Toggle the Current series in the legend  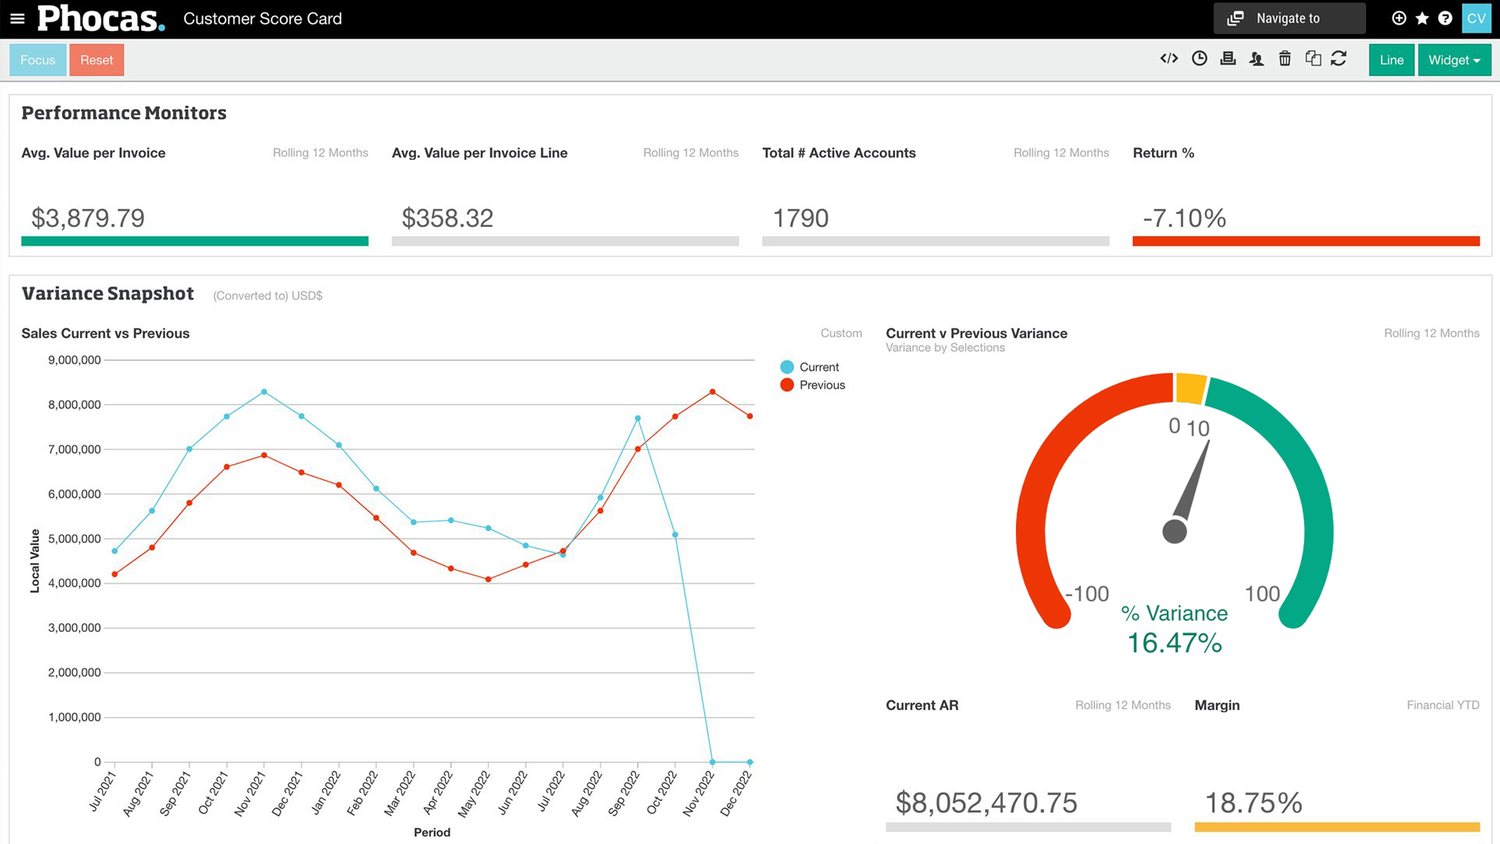click(810, 367)
